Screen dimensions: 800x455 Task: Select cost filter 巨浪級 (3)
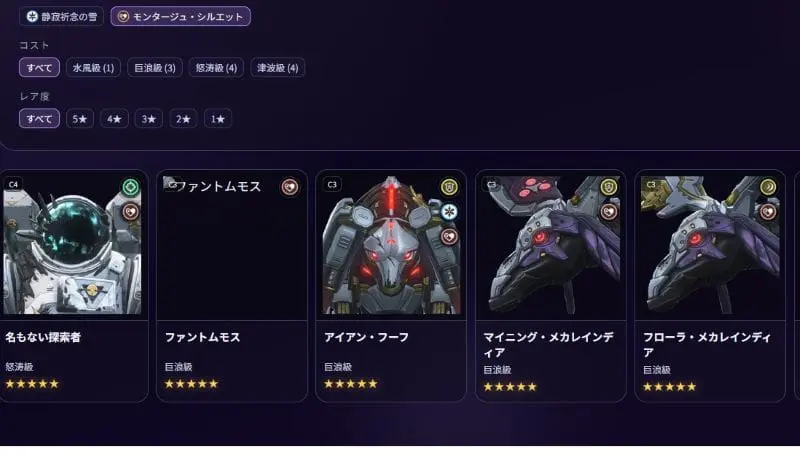pyautogui.click(x=155, y=68)
